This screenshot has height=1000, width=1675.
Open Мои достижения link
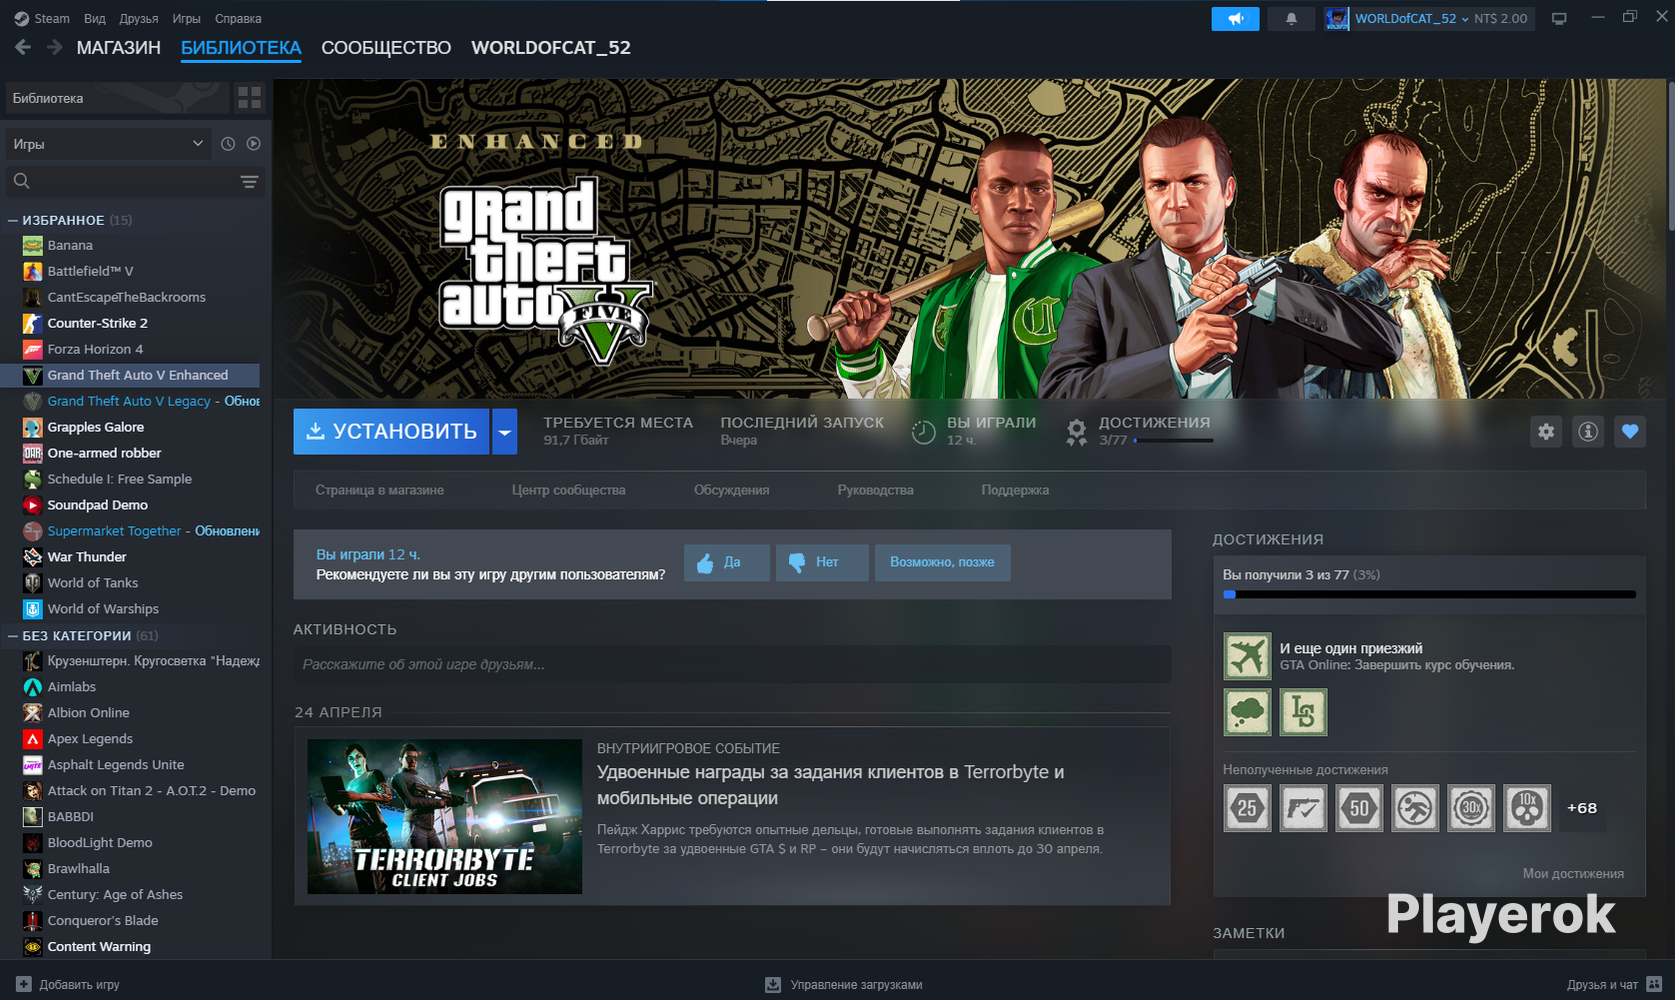point(1572,874)
